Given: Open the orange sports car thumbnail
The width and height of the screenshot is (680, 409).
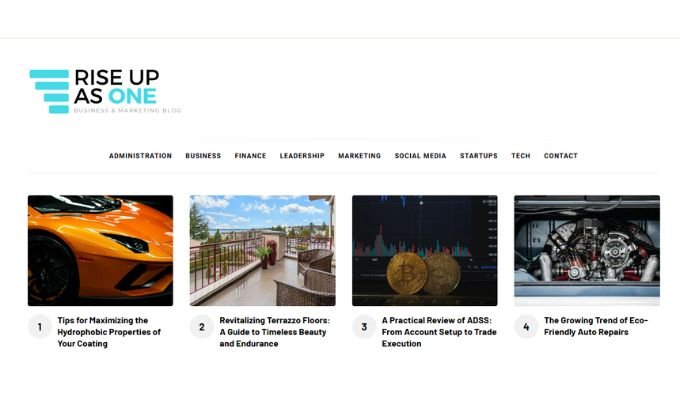Looking at the screenshot, I should pyautogui.click(x=101, y=251).
